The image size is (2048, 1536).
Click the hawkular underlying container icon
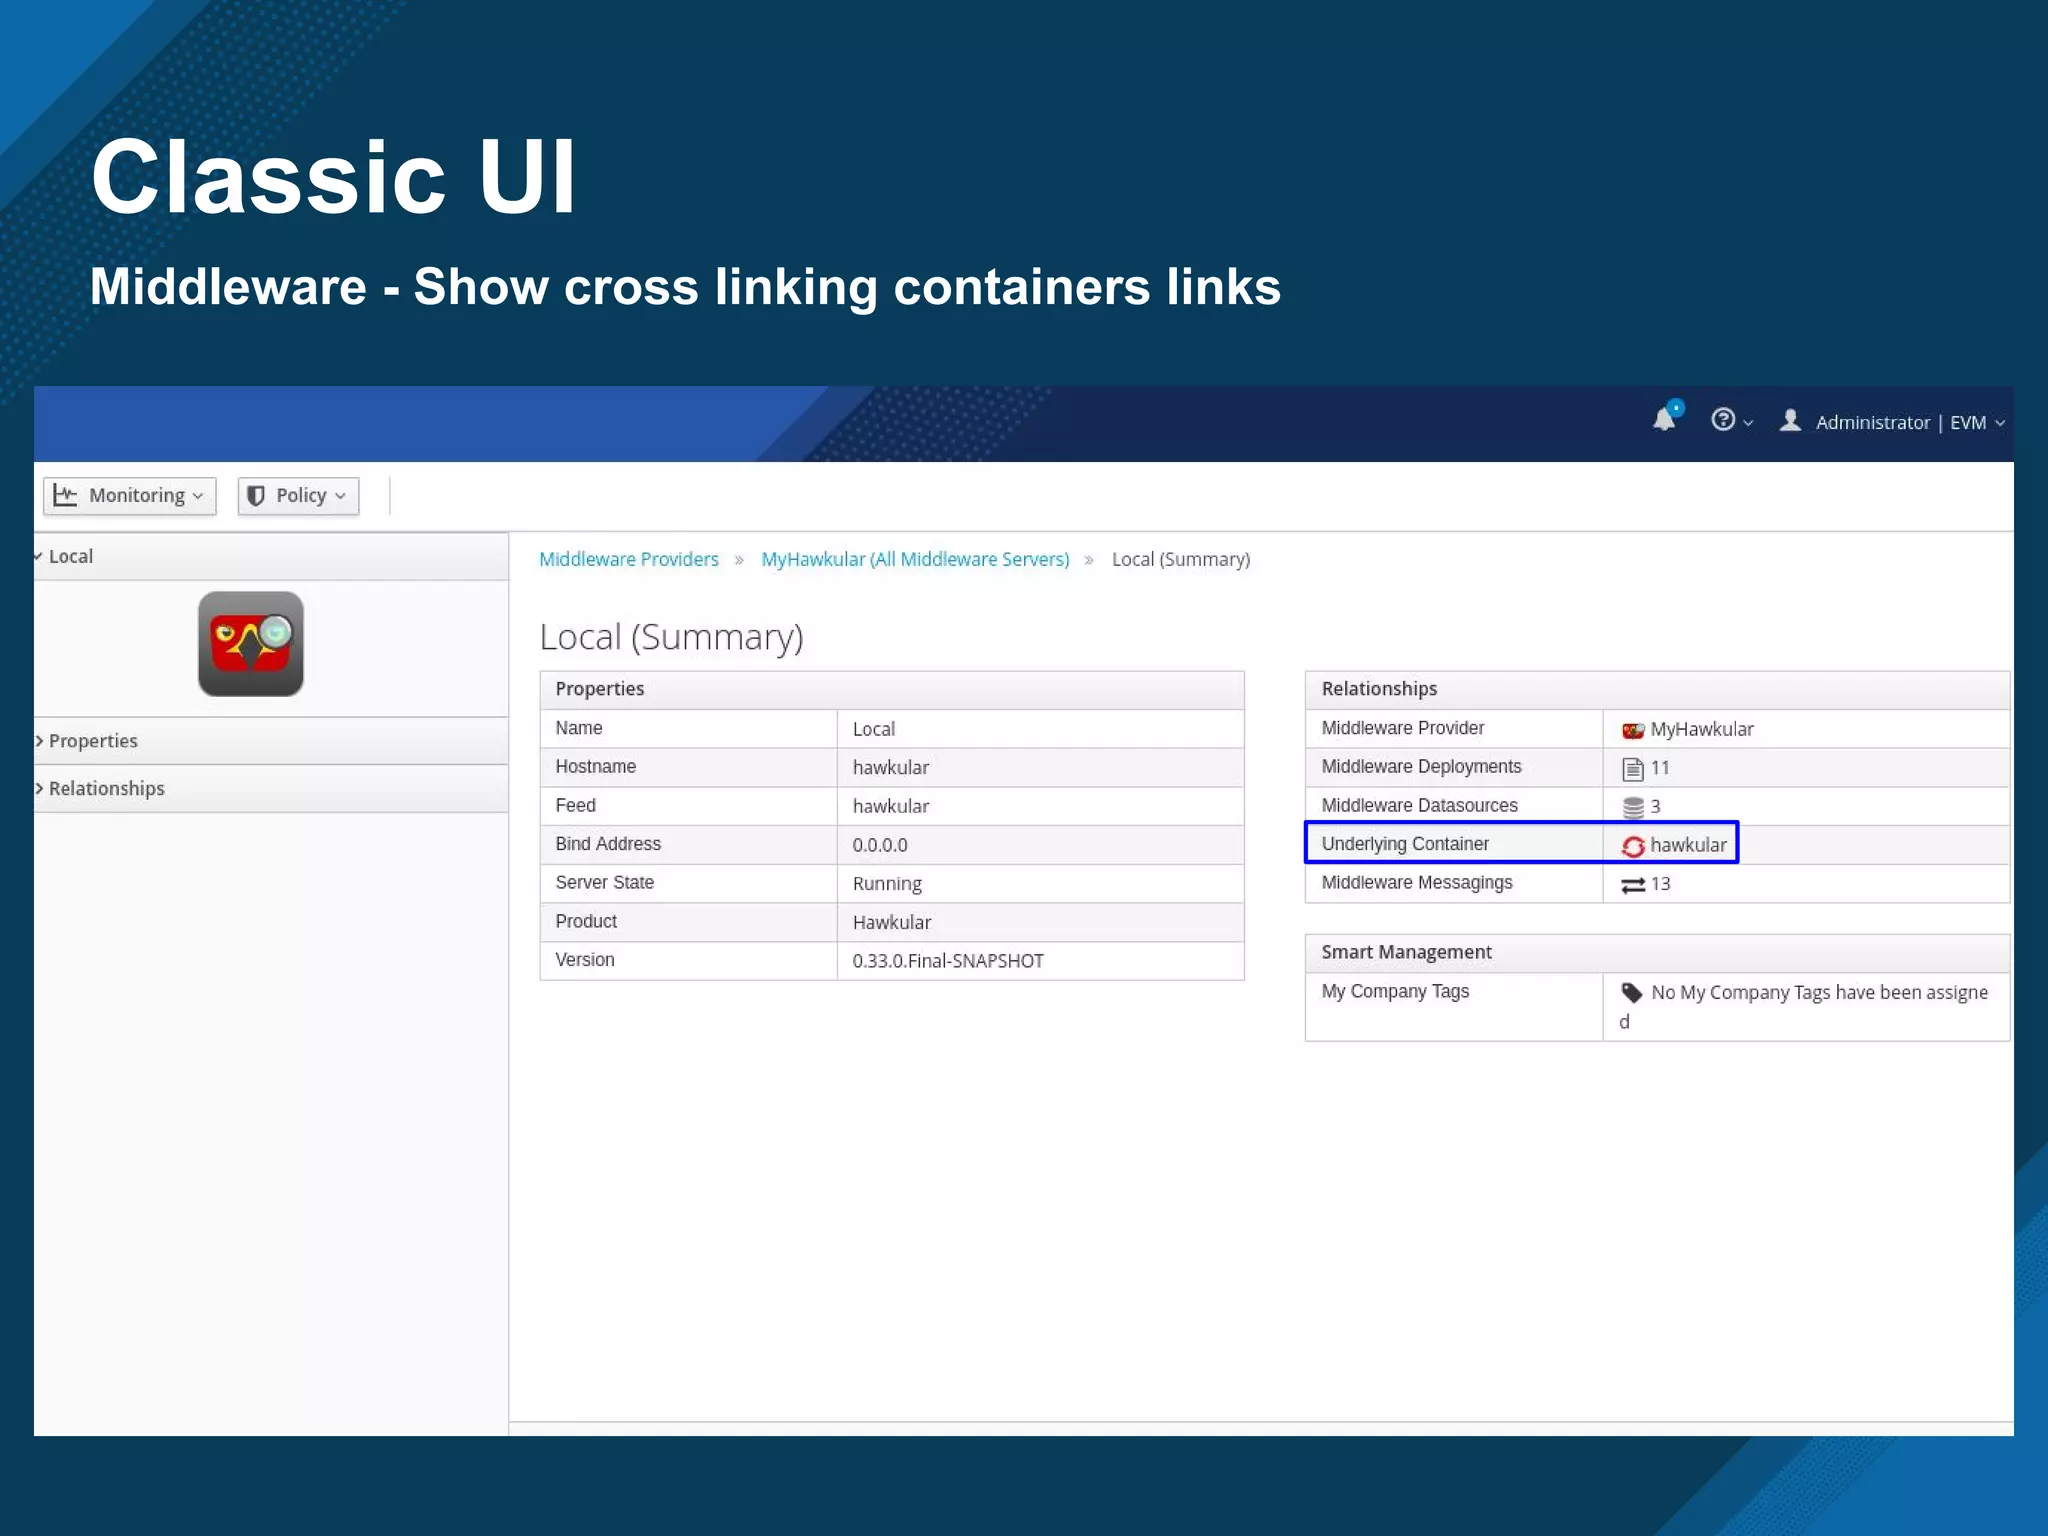[1633, 846]
